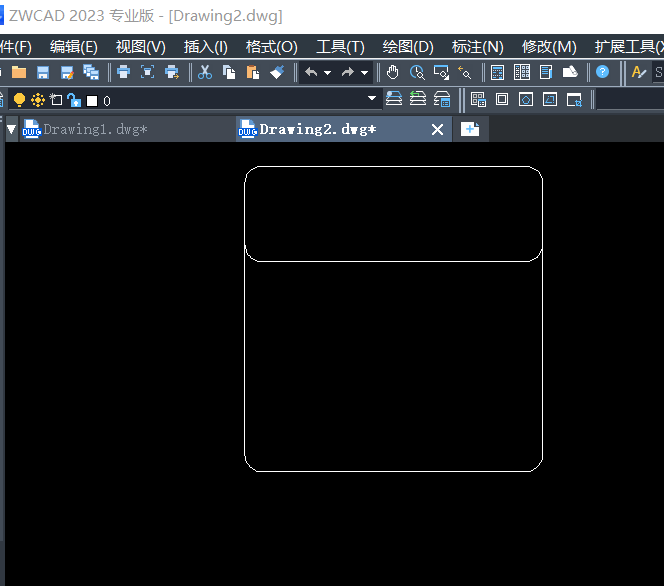The image size is (664, 586).
Task: Click the Save All icon
Action: (91, 72)
